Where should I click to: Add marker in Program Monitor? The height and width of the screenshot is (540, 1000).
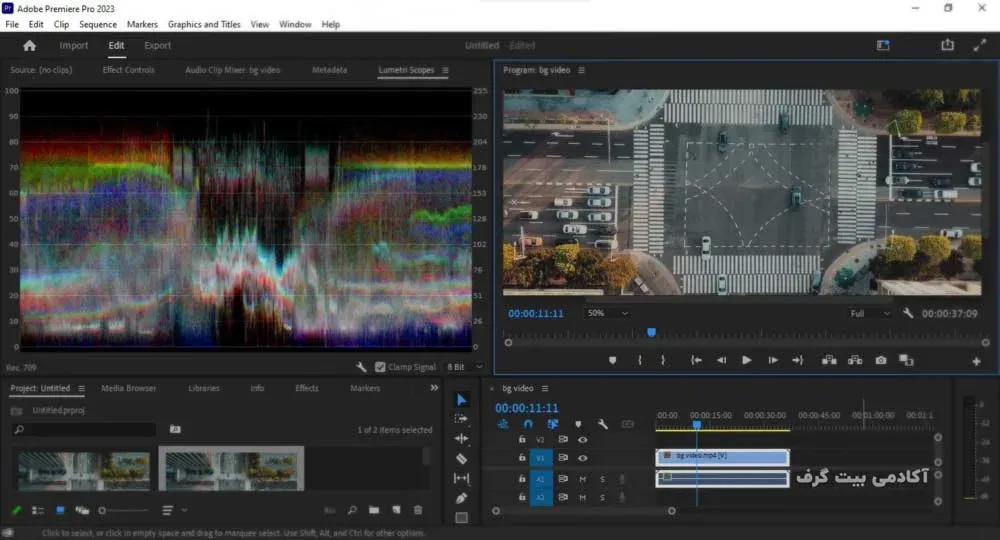612,360
